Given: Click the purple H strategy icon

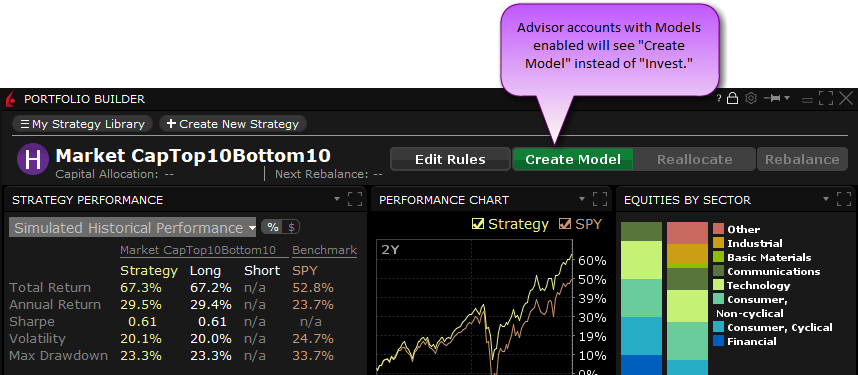Looking at the screenshot, I should click(x=33, y=160).
